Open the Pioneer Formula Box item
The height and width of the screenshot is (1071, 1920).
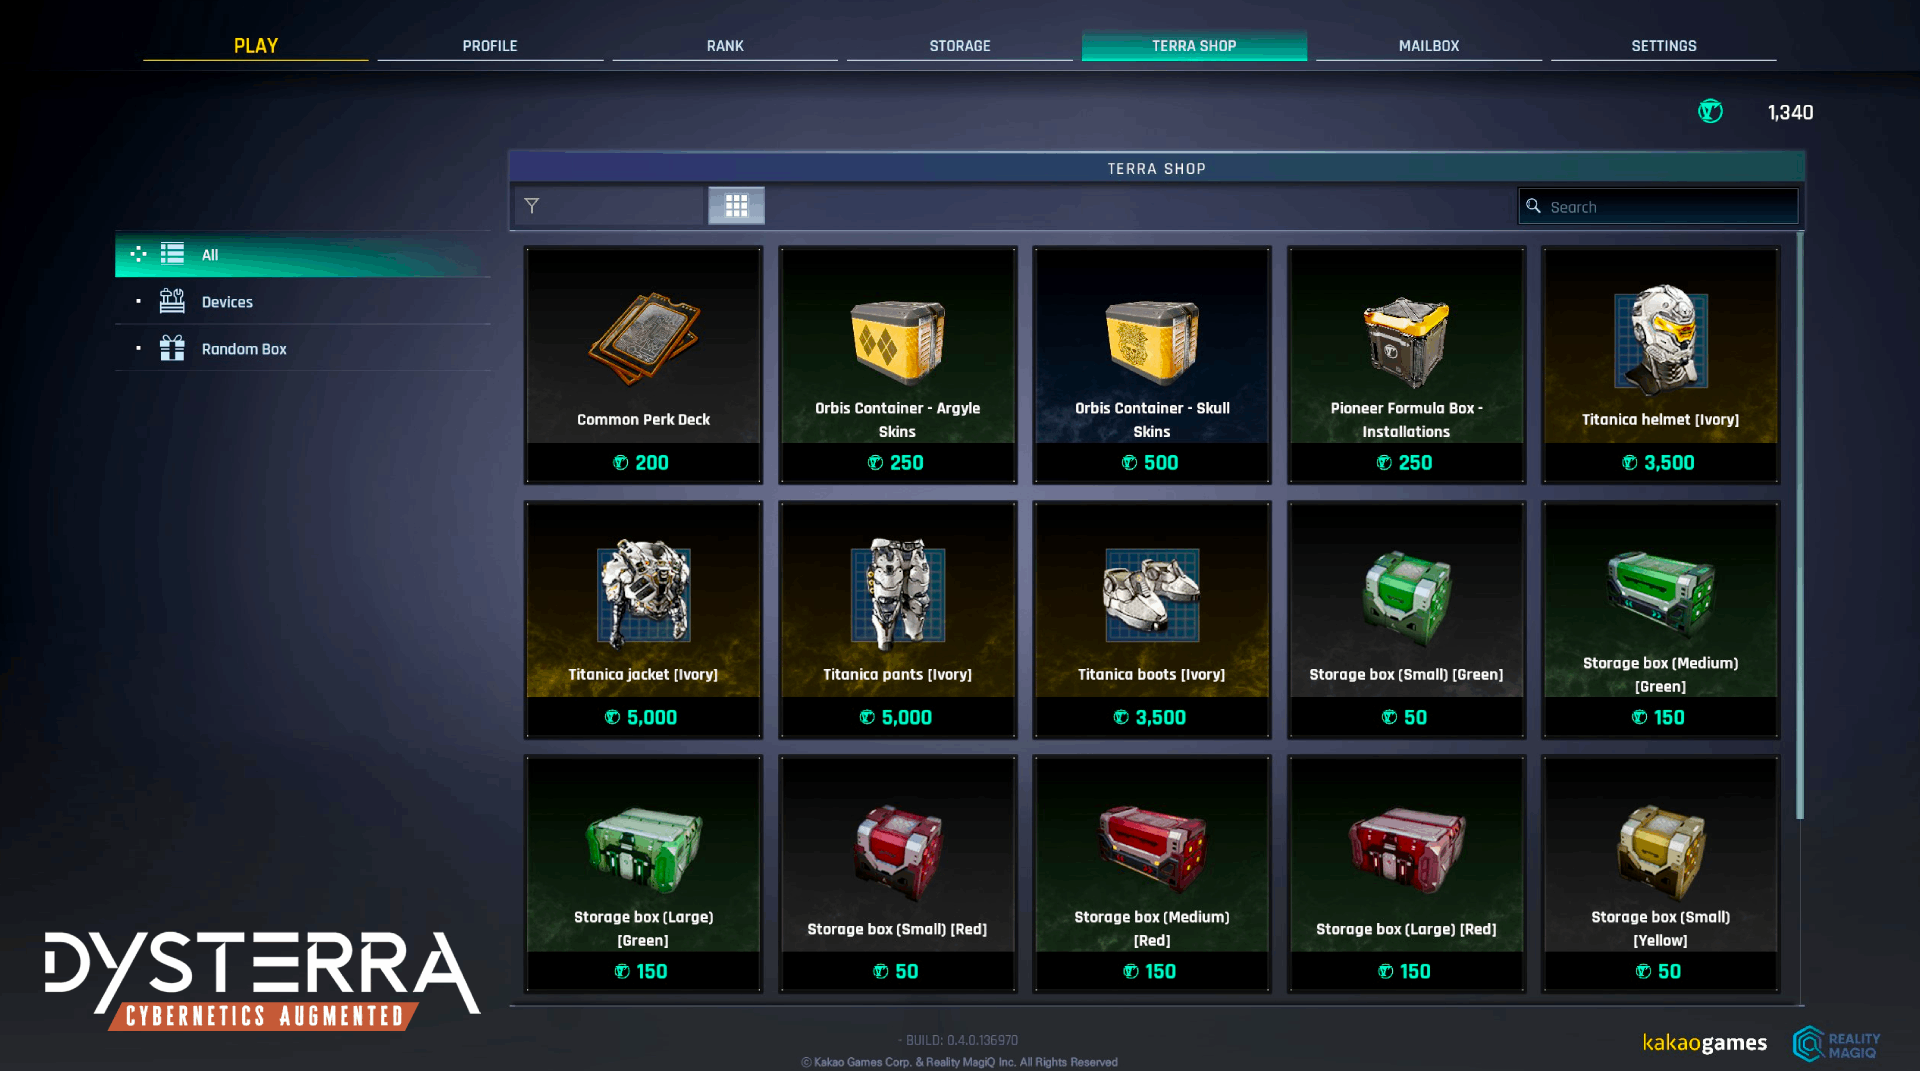(1406, 365)
